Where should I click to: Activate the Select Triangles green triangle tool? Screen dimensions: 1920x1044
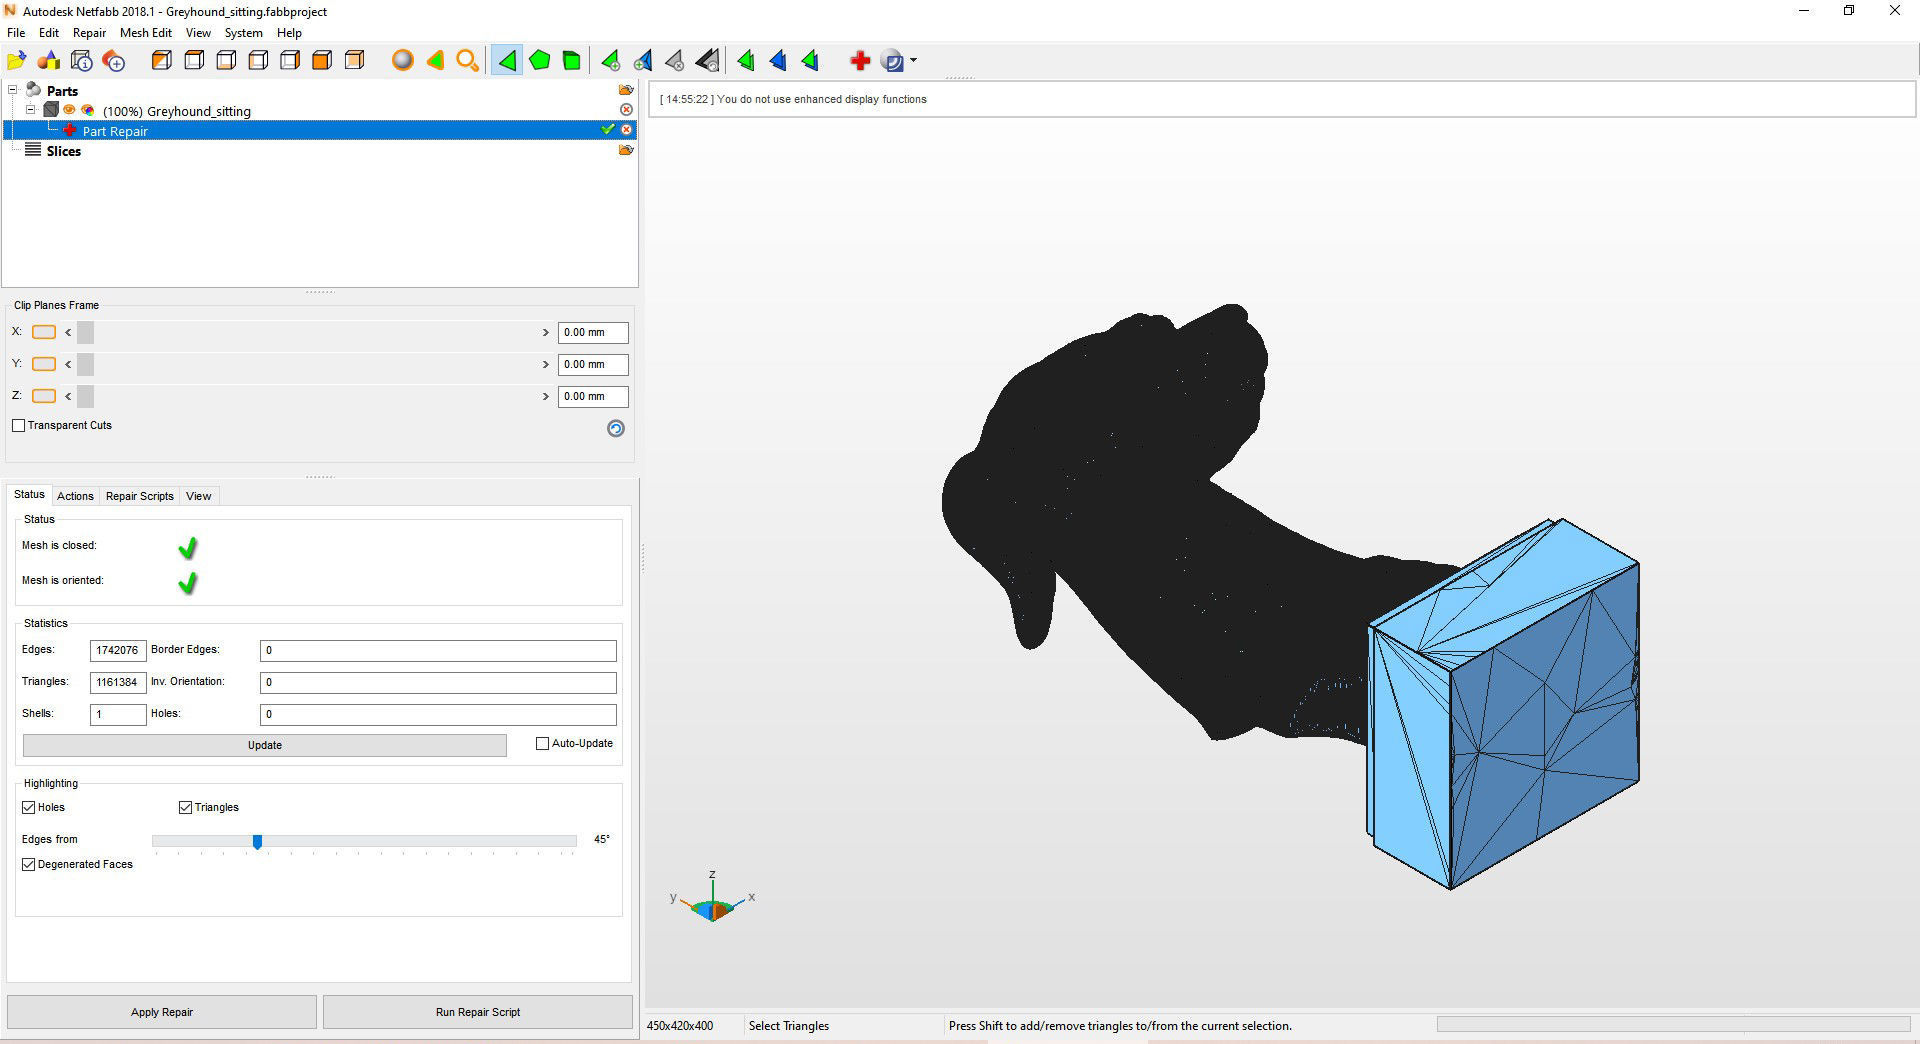click(x=507, y=61)
